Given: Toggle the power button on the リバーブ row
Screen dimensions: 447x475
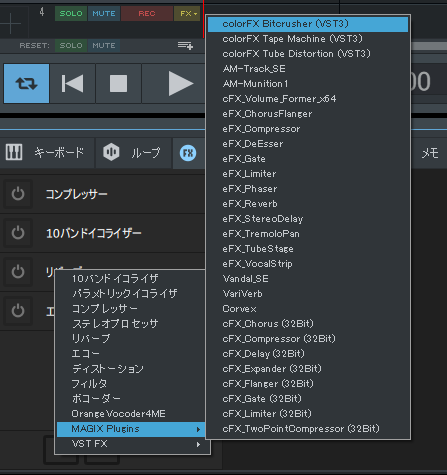Looking at the screenshot, I should (18, 272).
